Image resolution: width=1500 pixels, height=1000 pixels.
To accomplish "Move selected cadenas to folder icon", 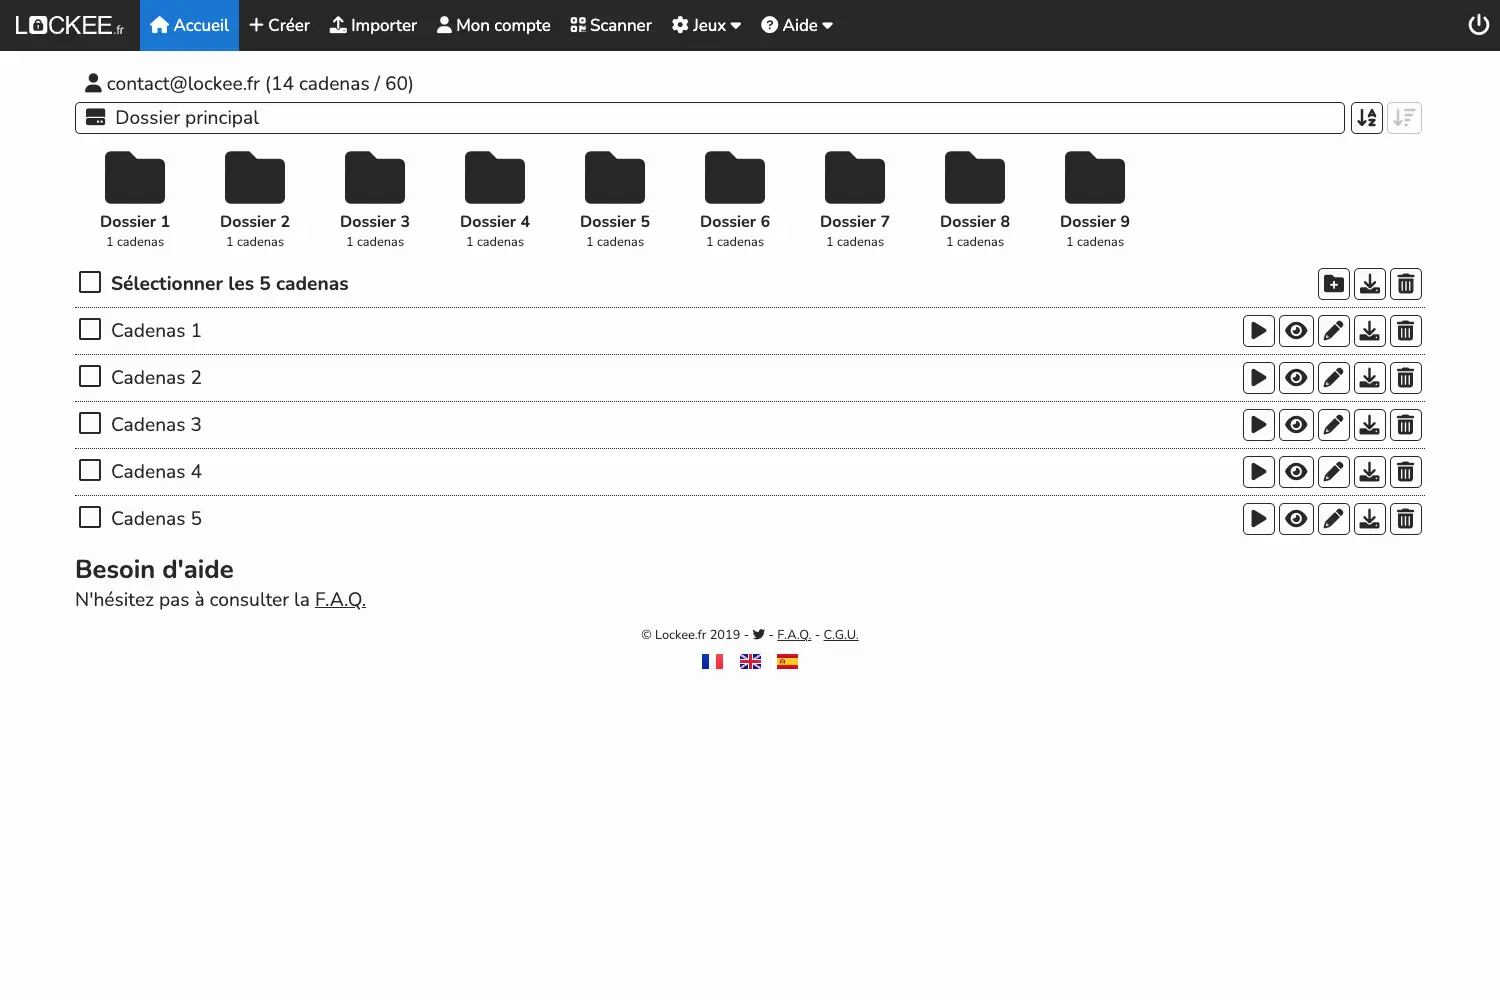I will click(x=1334, y=284).
